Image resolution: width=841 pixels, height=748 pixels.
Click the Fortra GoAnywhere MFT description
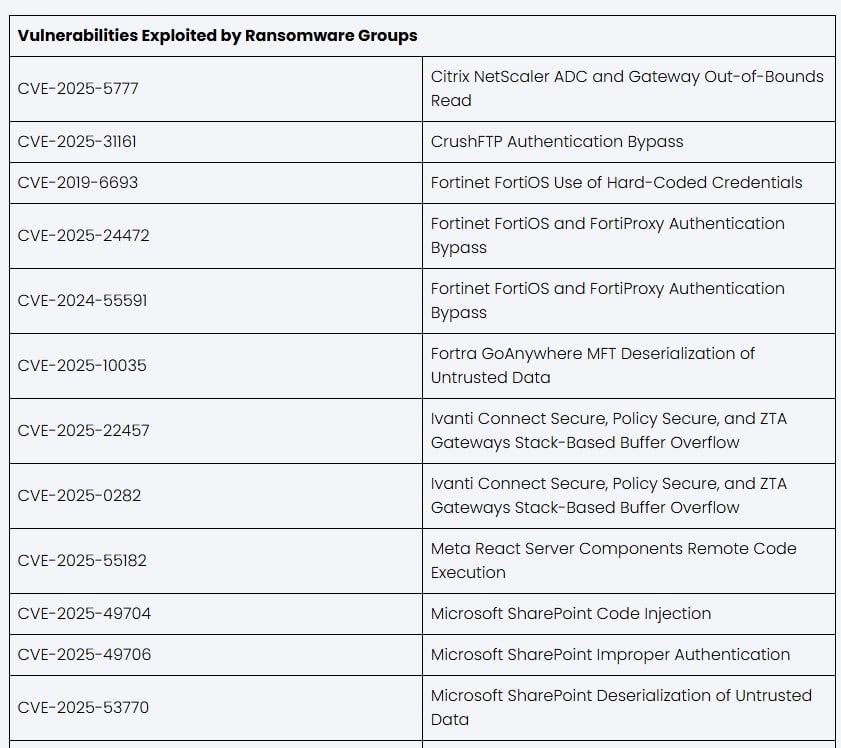click(592, 366)
